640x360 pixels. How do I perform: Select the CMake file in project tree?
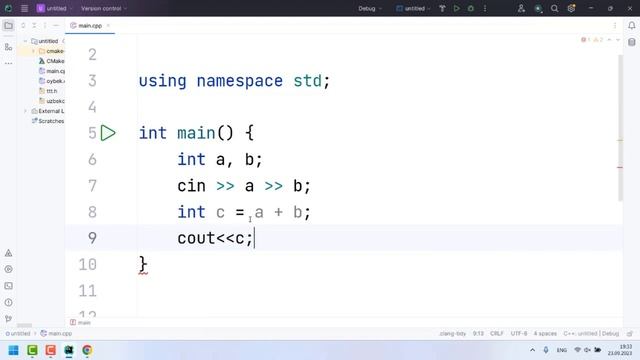51,61
